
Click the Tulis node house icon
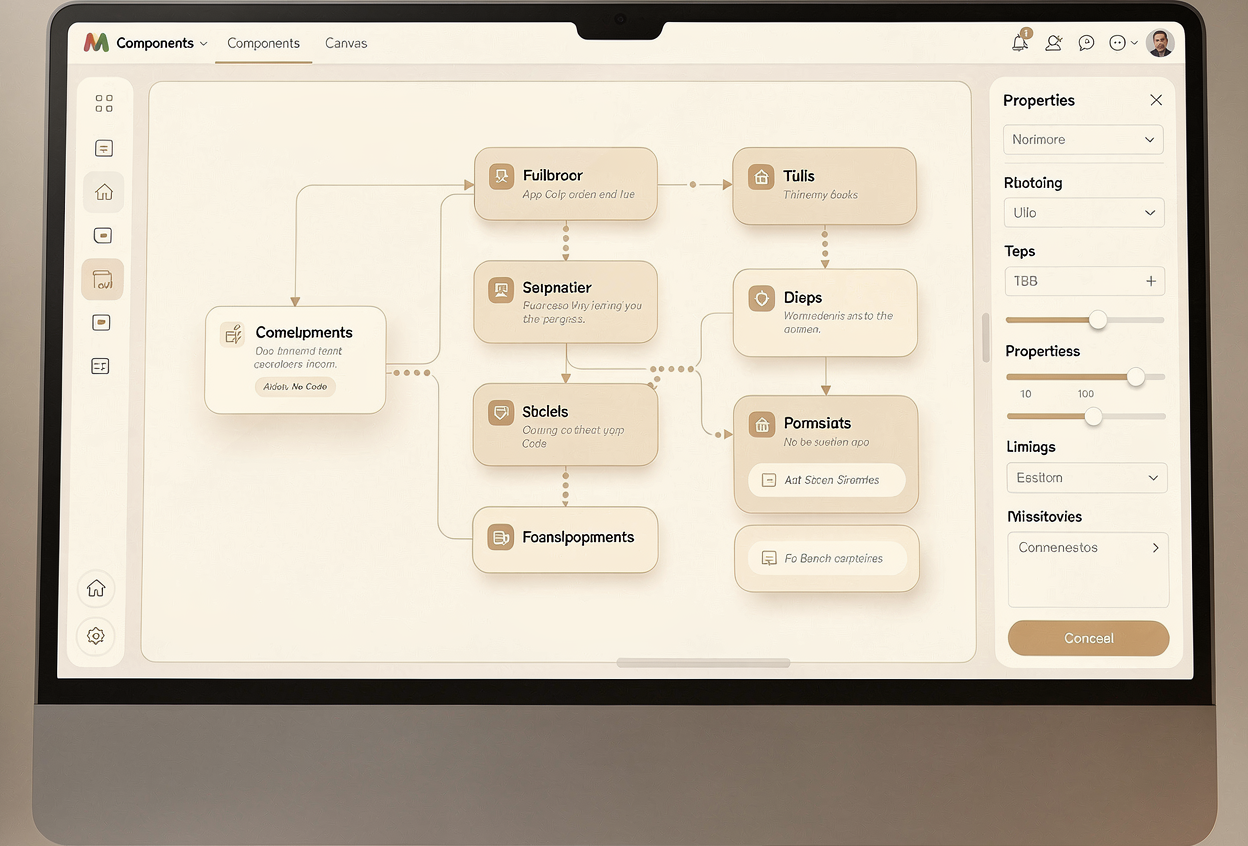tap(762, 177)
